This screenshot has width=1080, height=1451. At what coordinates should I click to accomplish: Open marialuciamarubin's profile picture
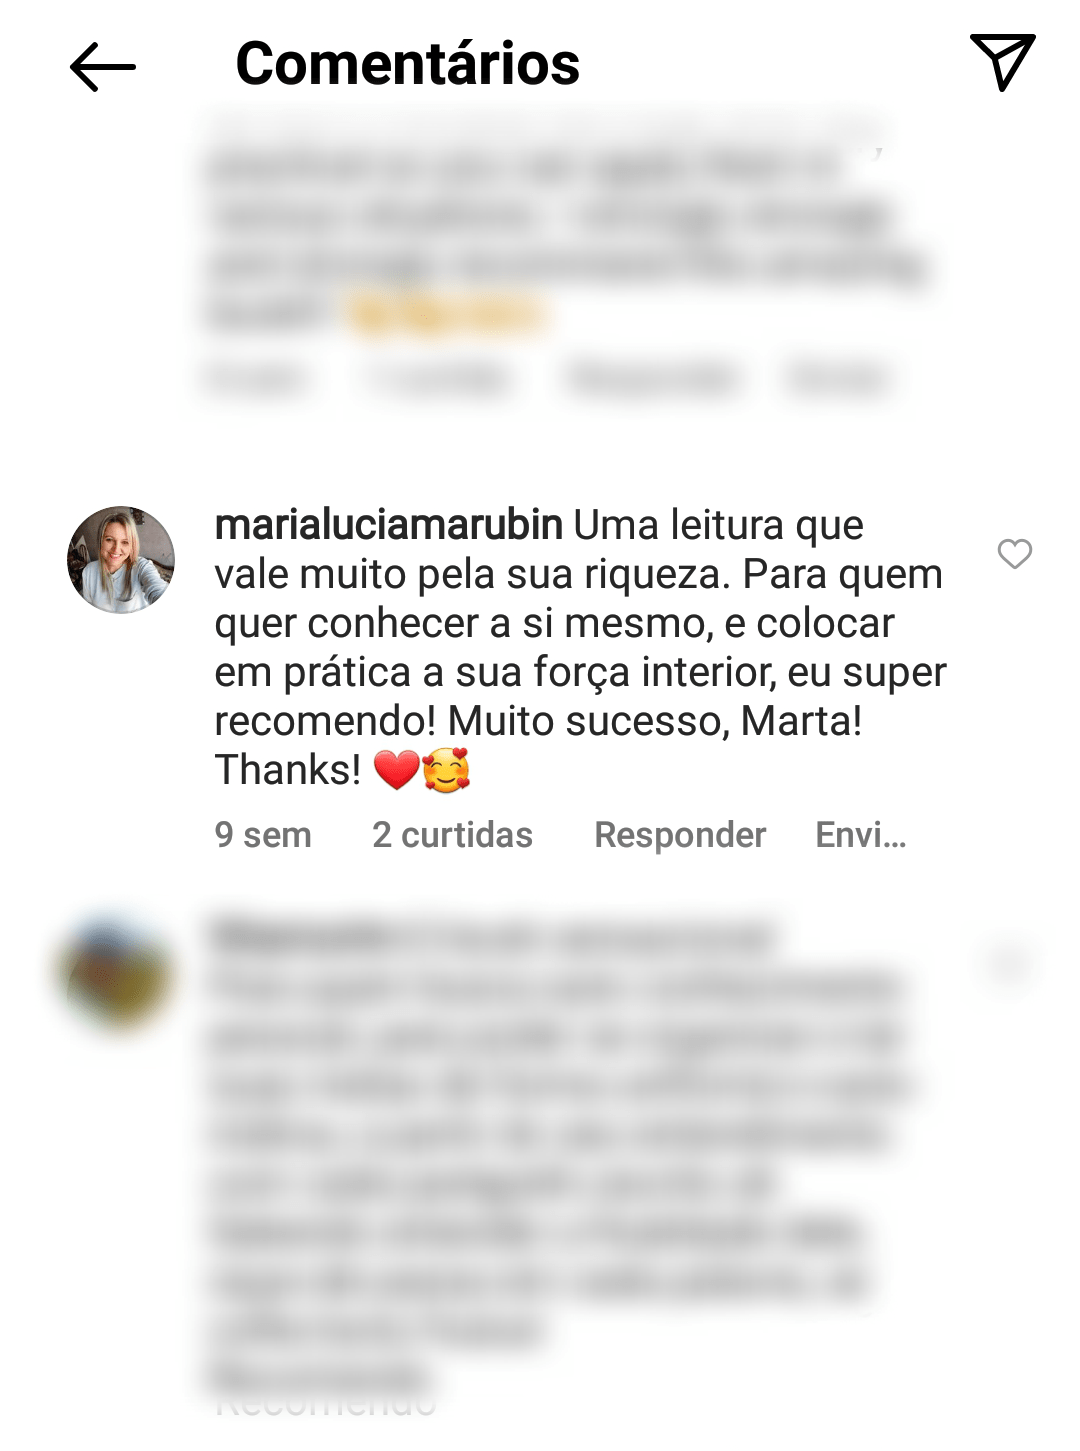click(121, 559)
